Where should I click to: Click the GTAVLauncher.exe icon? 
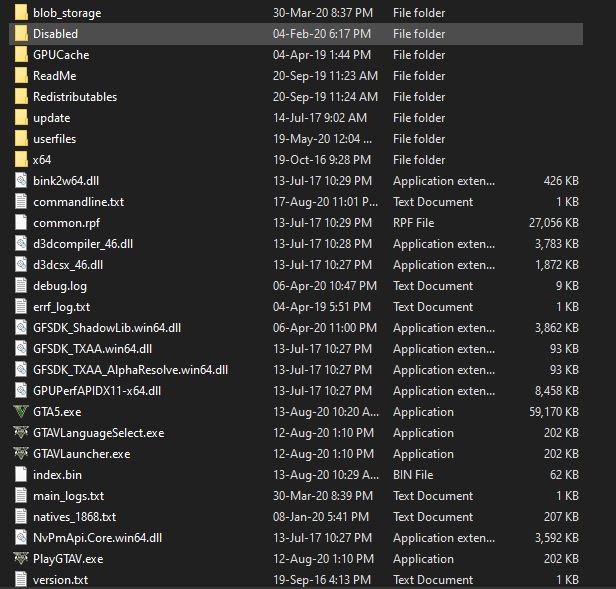21,454
